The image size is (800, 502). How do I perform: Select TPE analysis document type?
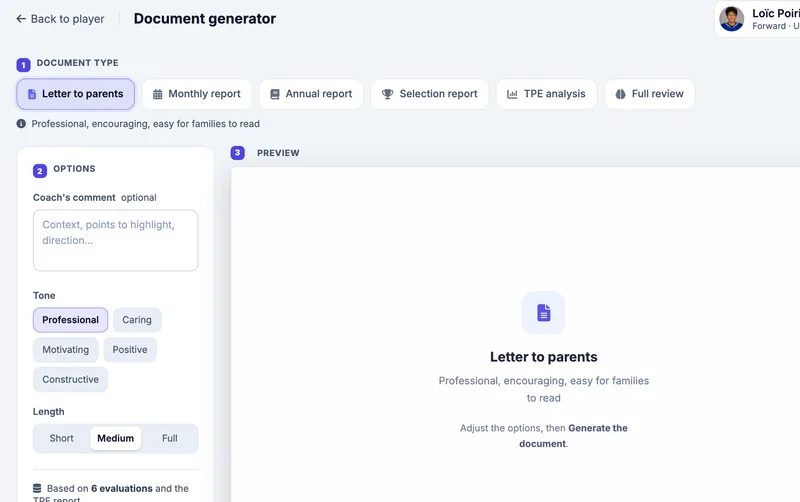pyautogui.click(x=546, y=94)
